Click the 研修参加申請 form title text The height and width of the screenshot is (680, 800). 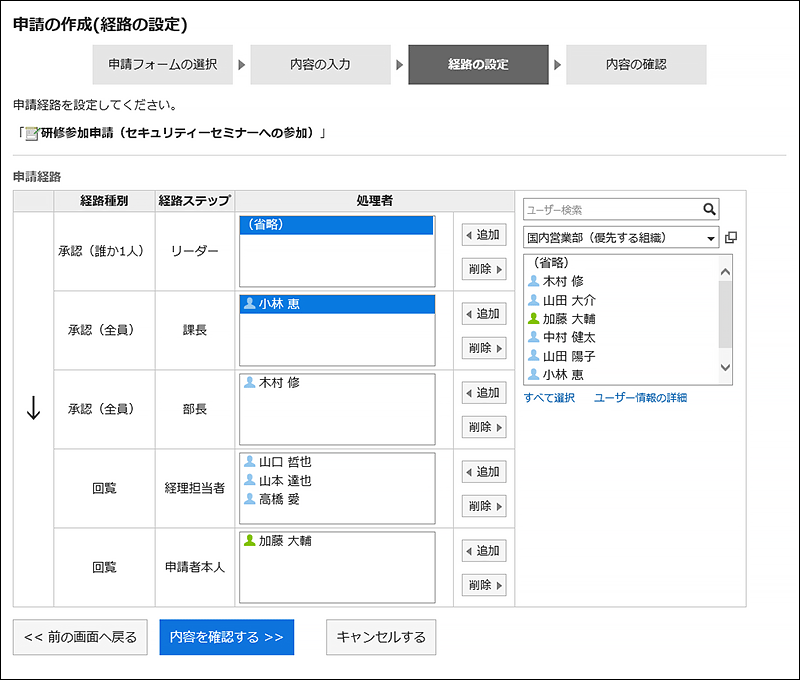pyautogui.click(x=180, y=133)
